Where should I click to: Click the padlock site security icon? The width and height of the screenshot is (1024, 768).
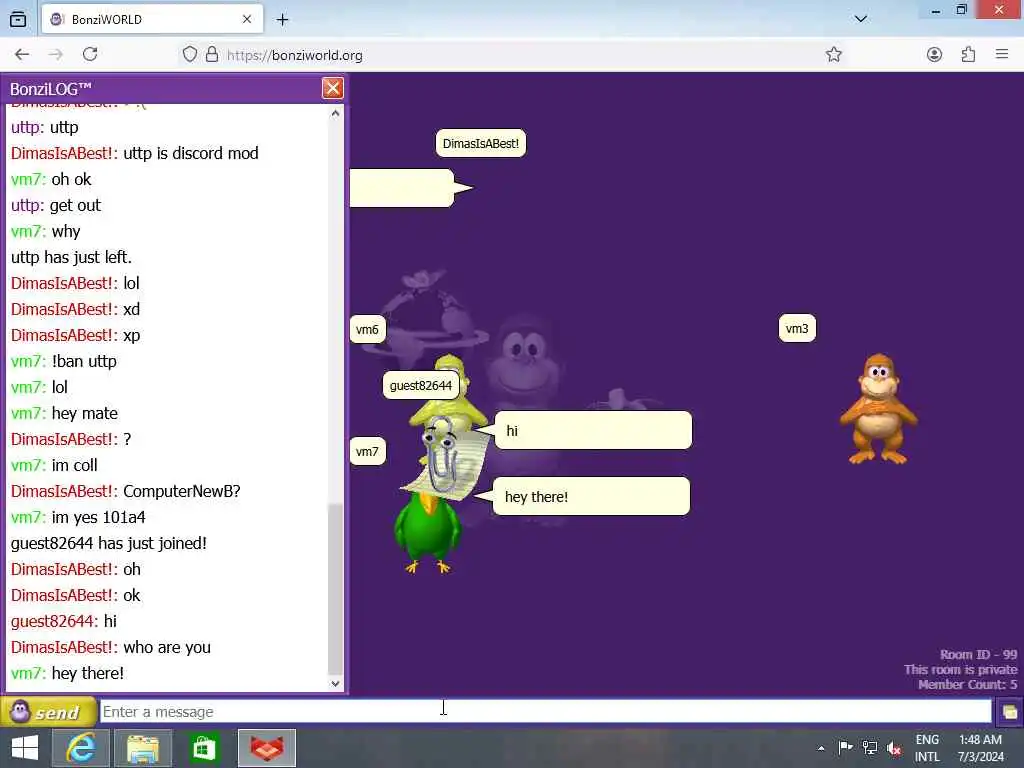click(x=212, y=55)
